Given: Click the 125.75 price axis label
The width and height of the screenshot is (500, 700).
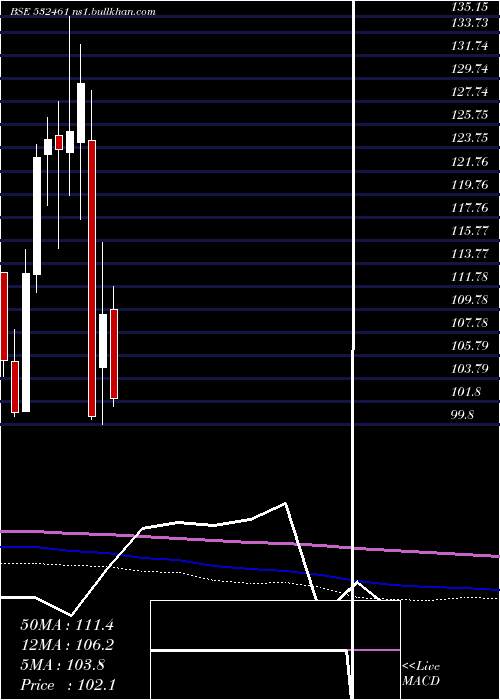Looking at the screenshot, I should tap(469, 115).
